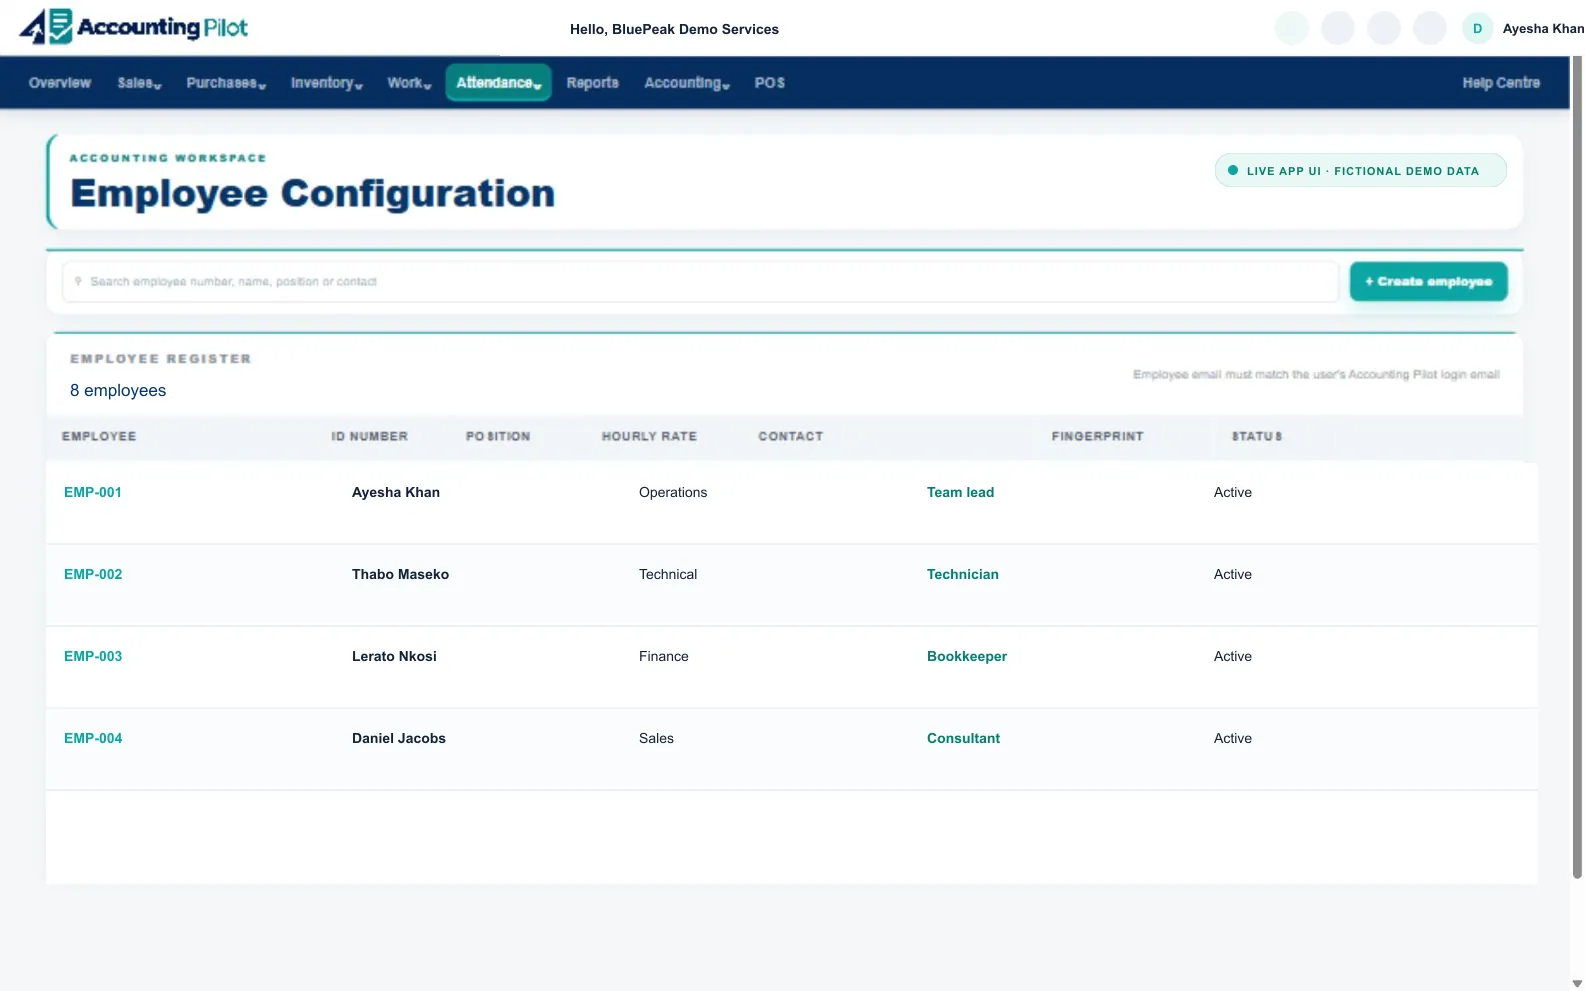Screen dimensions: 1585x991
Task: Click the Bookkeeper link
Action: tap(966, 656)
